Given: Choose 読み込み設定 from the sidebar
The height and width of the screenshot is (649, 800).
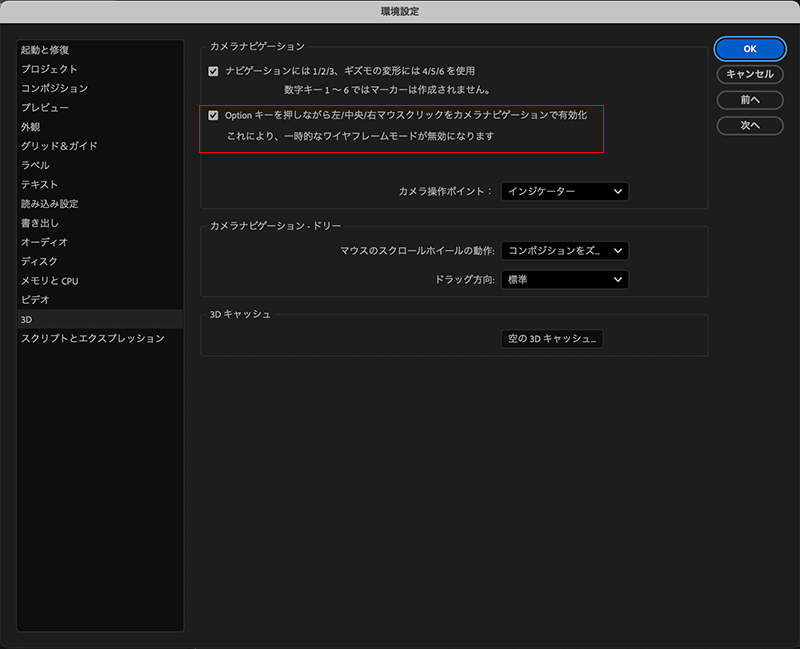Looking at the screenshot, I should pos(49,203).
